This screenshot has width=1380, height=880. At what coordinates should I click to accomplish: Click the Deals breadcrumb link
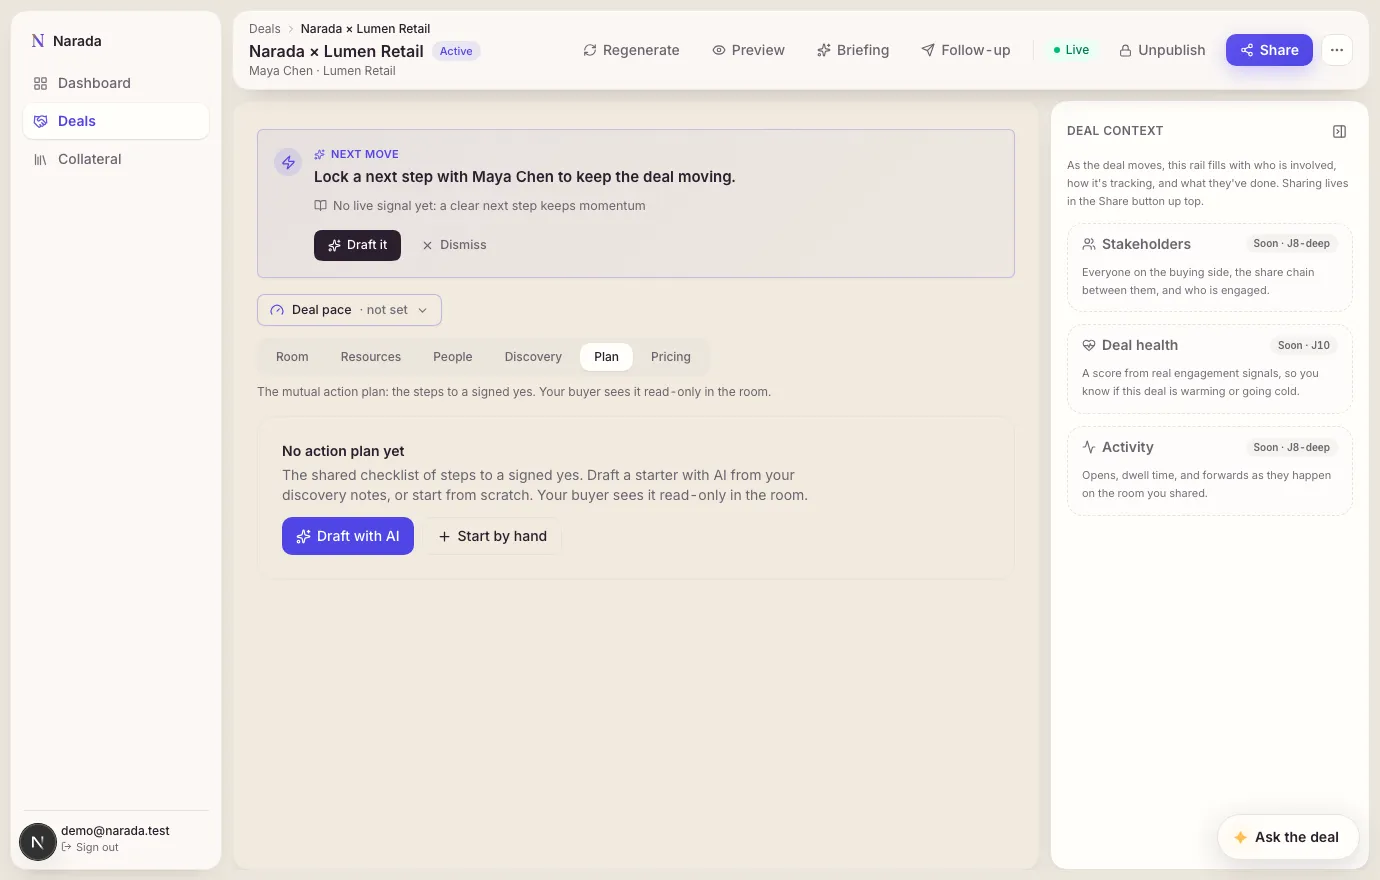[265, 29]
